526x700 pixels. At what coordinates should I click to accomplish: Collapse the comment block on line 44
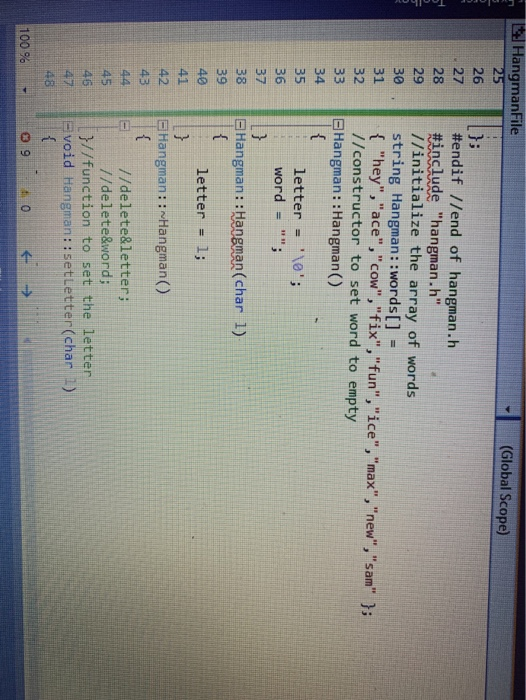[125, 125]
